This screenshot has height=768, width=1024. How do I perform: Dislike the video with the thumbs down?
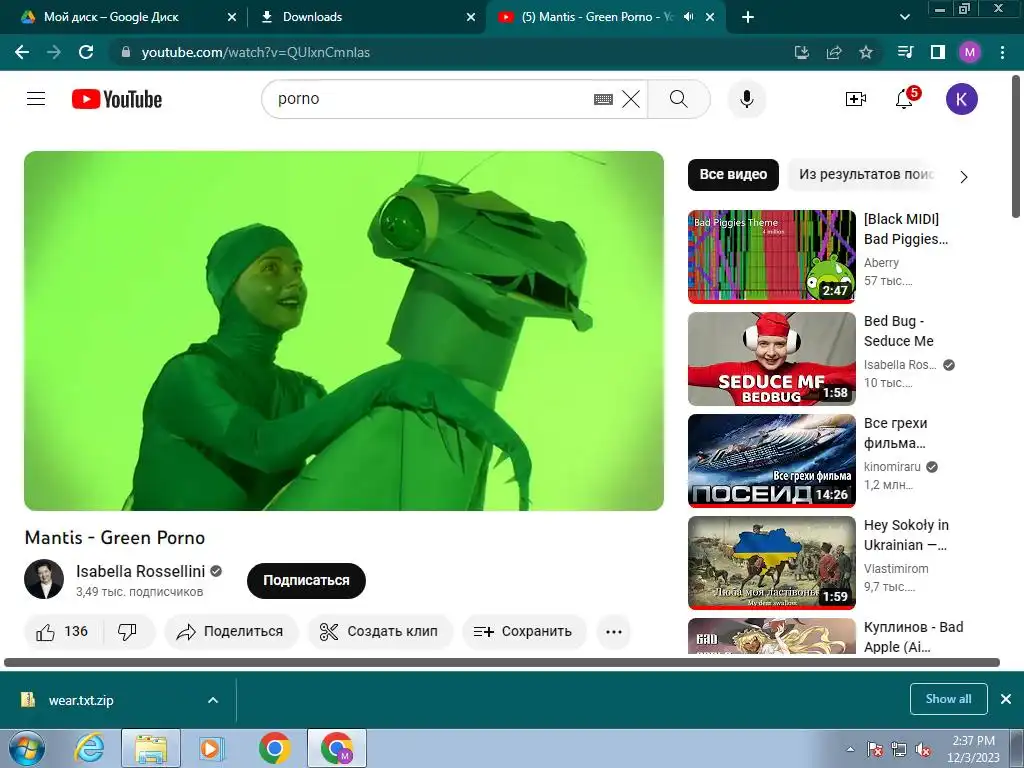click(127, 632)
